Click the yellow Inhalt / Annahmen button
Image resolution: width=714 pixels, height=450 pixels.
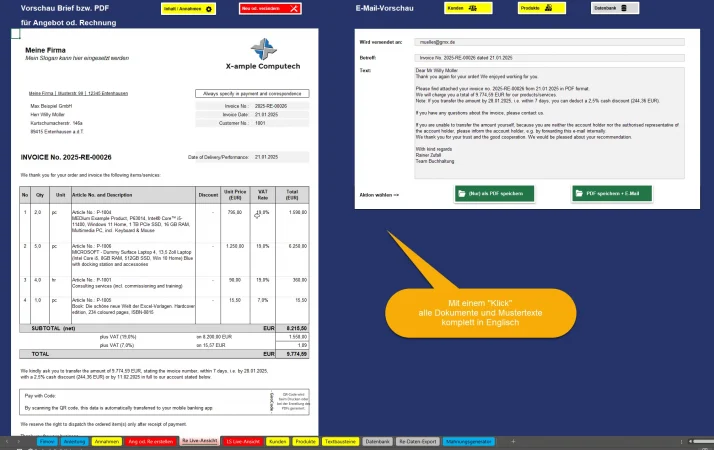point(188,8)
